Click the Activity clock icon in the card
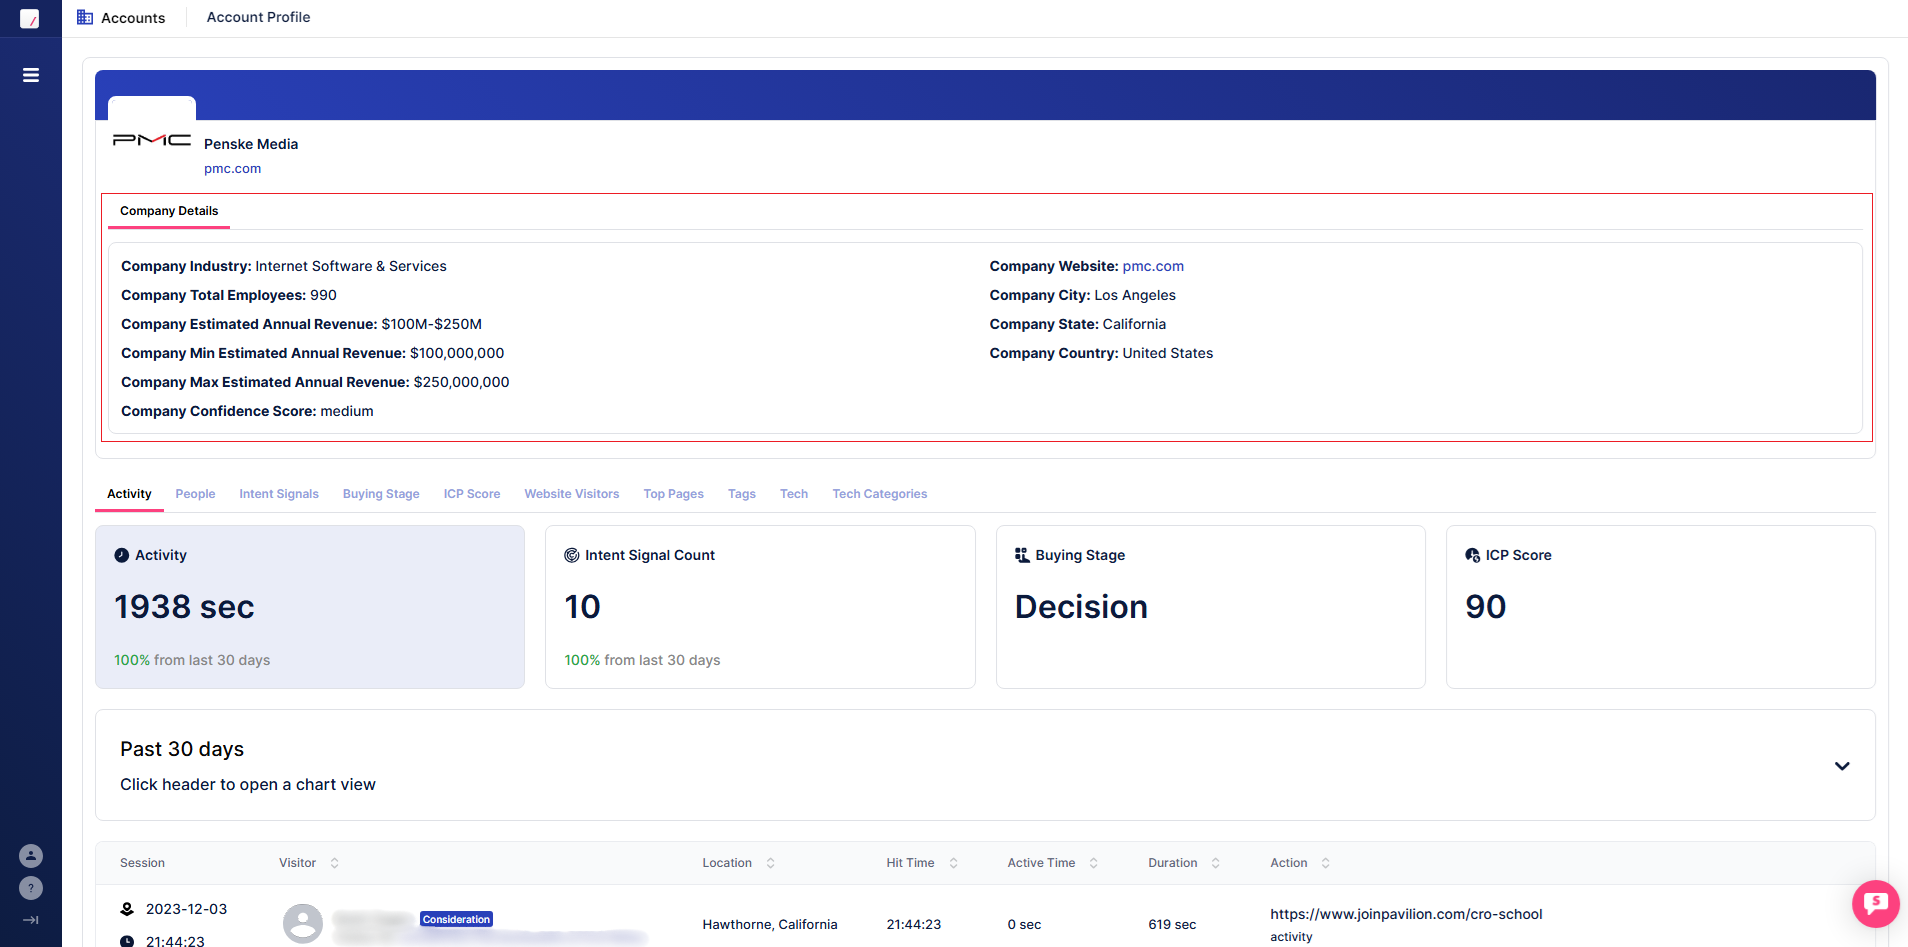The width and height of the screenshot is (1908, 947). tap(122, 555)
